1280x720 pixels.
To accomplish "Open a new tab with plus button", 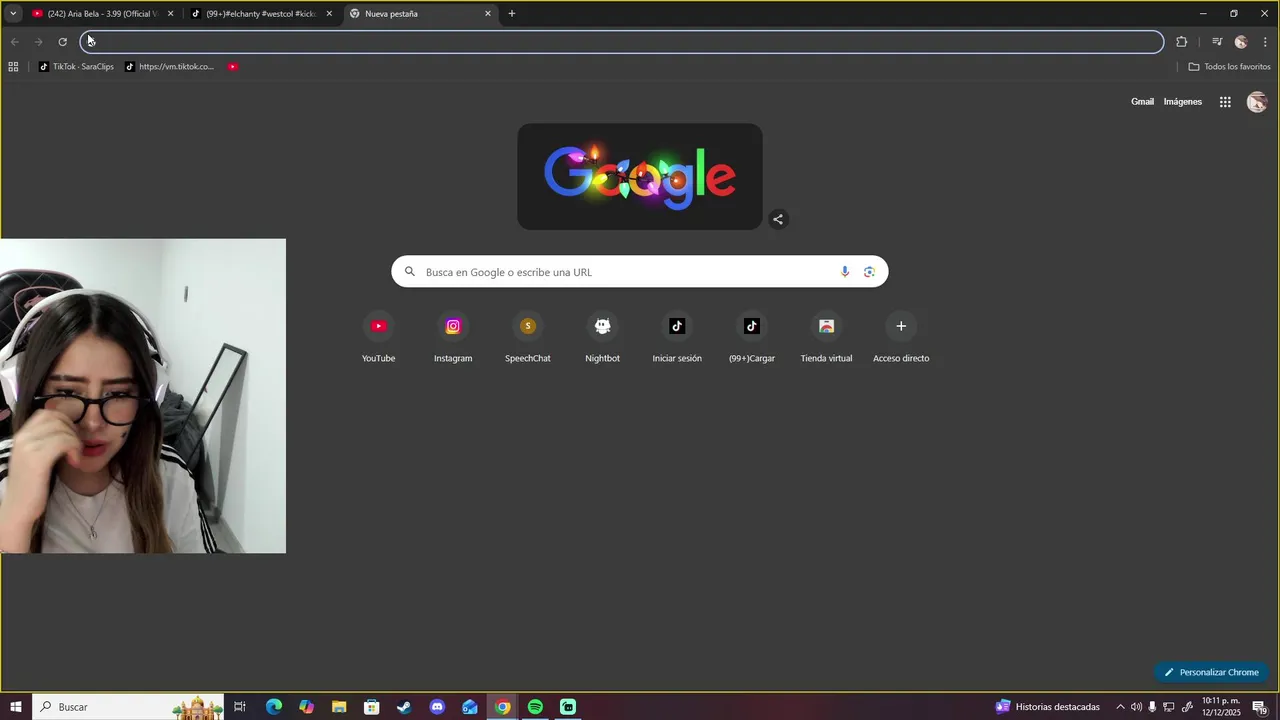I will pos(512,14).
